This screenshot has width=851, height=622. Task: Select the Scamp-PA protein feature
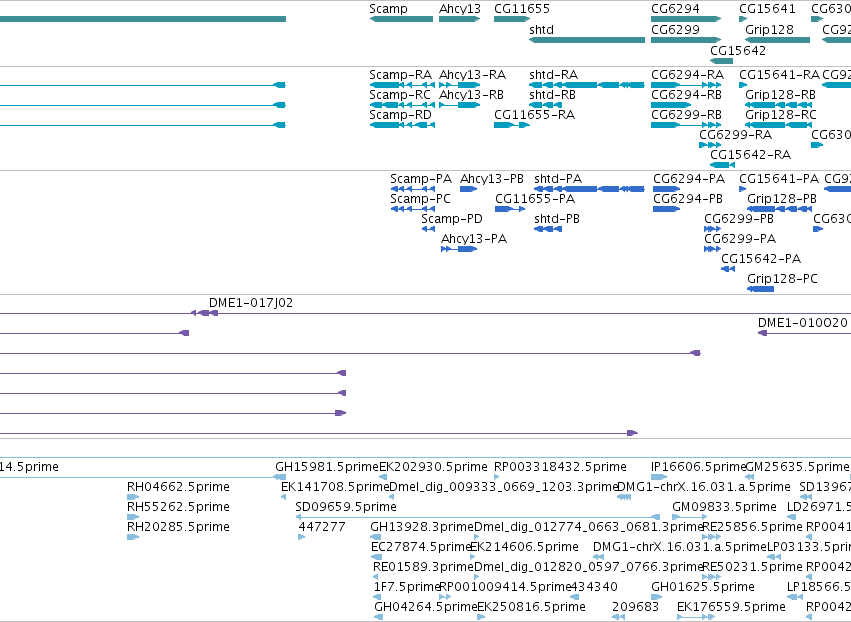(x=412, y=189)
